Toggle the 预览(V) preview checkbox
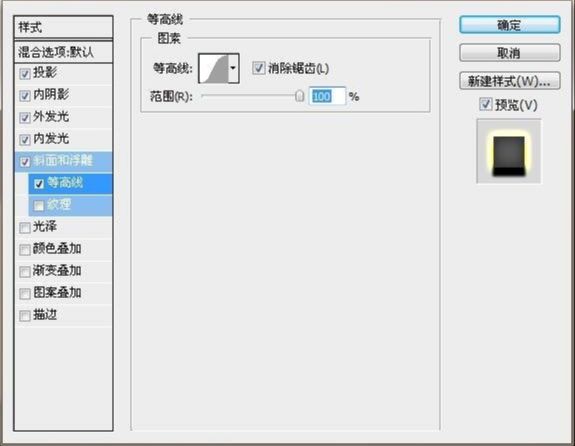The width and height of the screenshot is (575, 446). click(x=486, y=104)
